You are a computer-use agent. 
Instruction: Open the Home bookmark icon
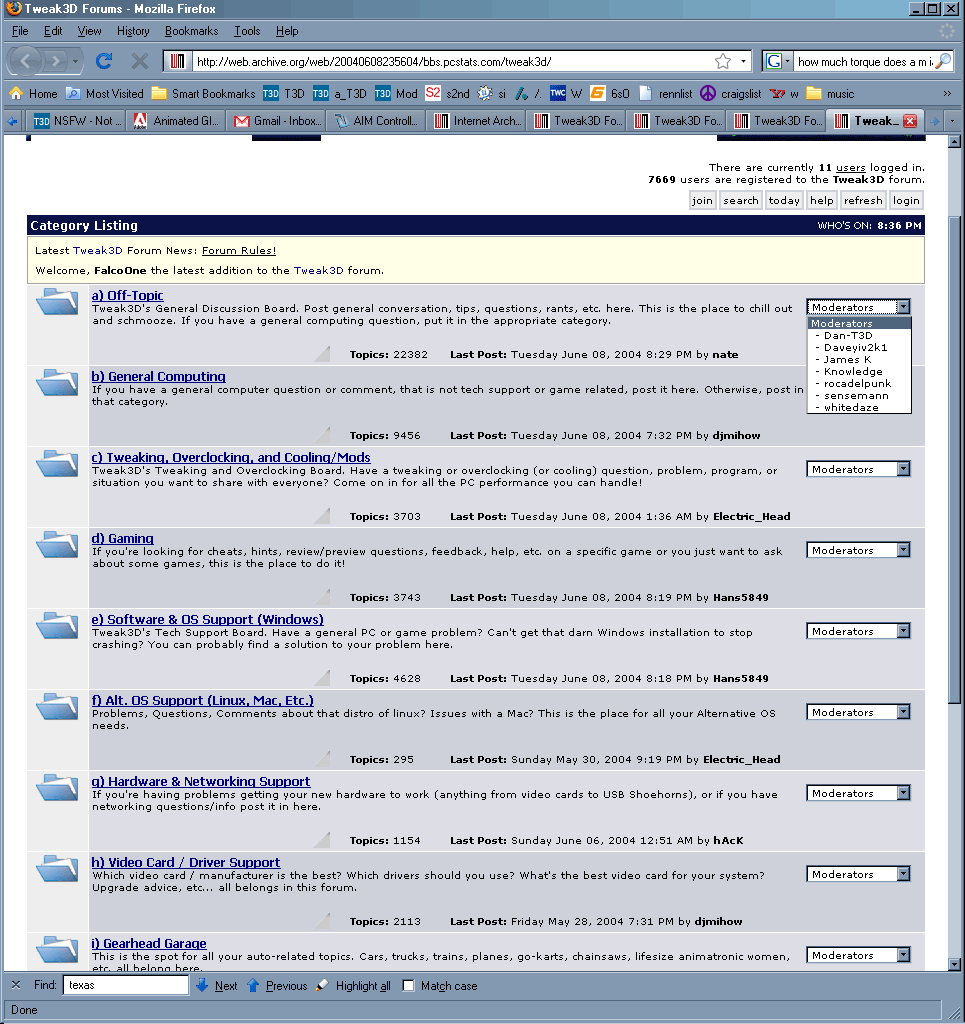16,93
